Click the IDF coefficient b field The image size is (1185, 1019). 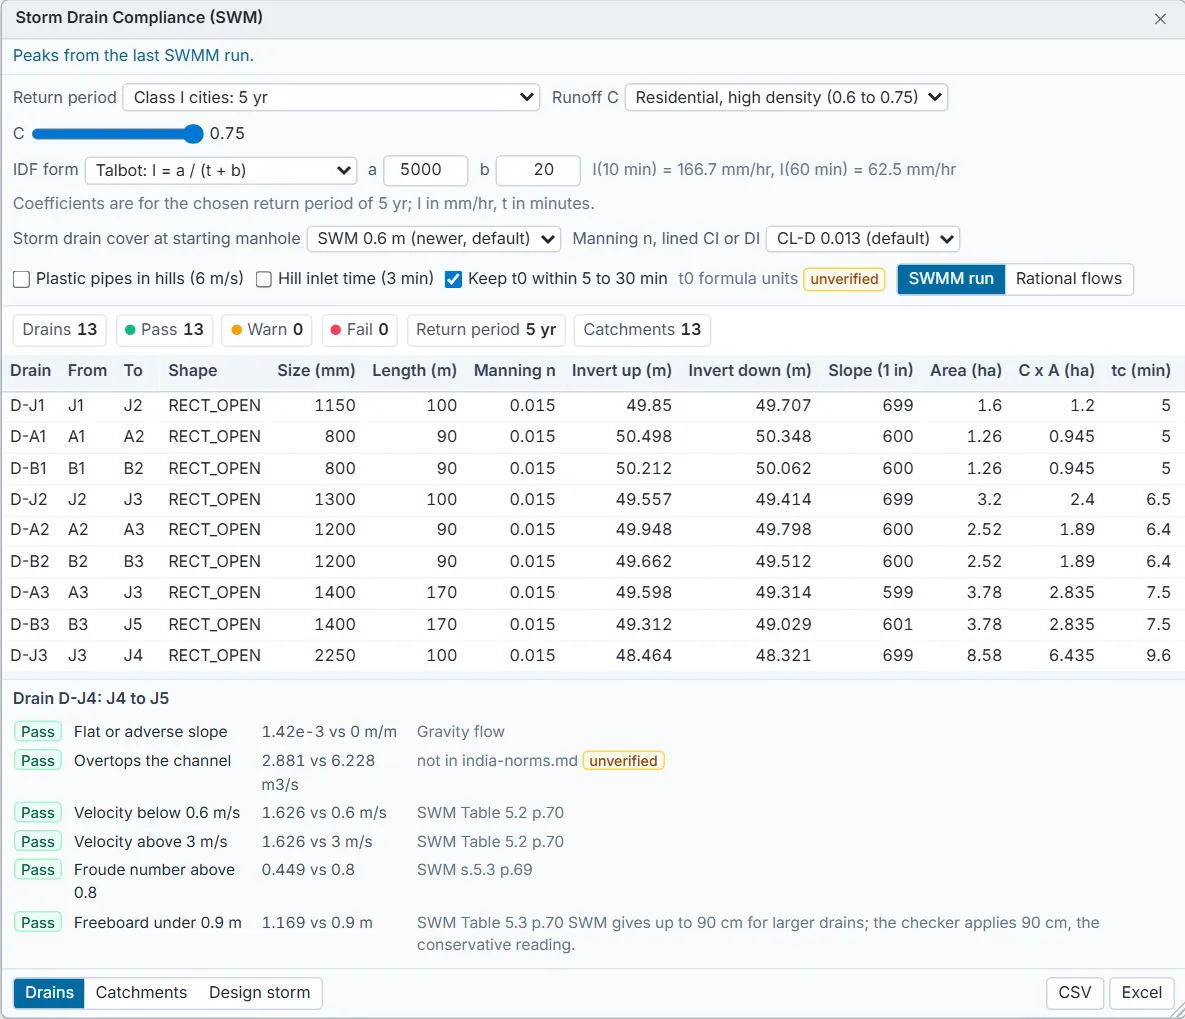point(538,170)
